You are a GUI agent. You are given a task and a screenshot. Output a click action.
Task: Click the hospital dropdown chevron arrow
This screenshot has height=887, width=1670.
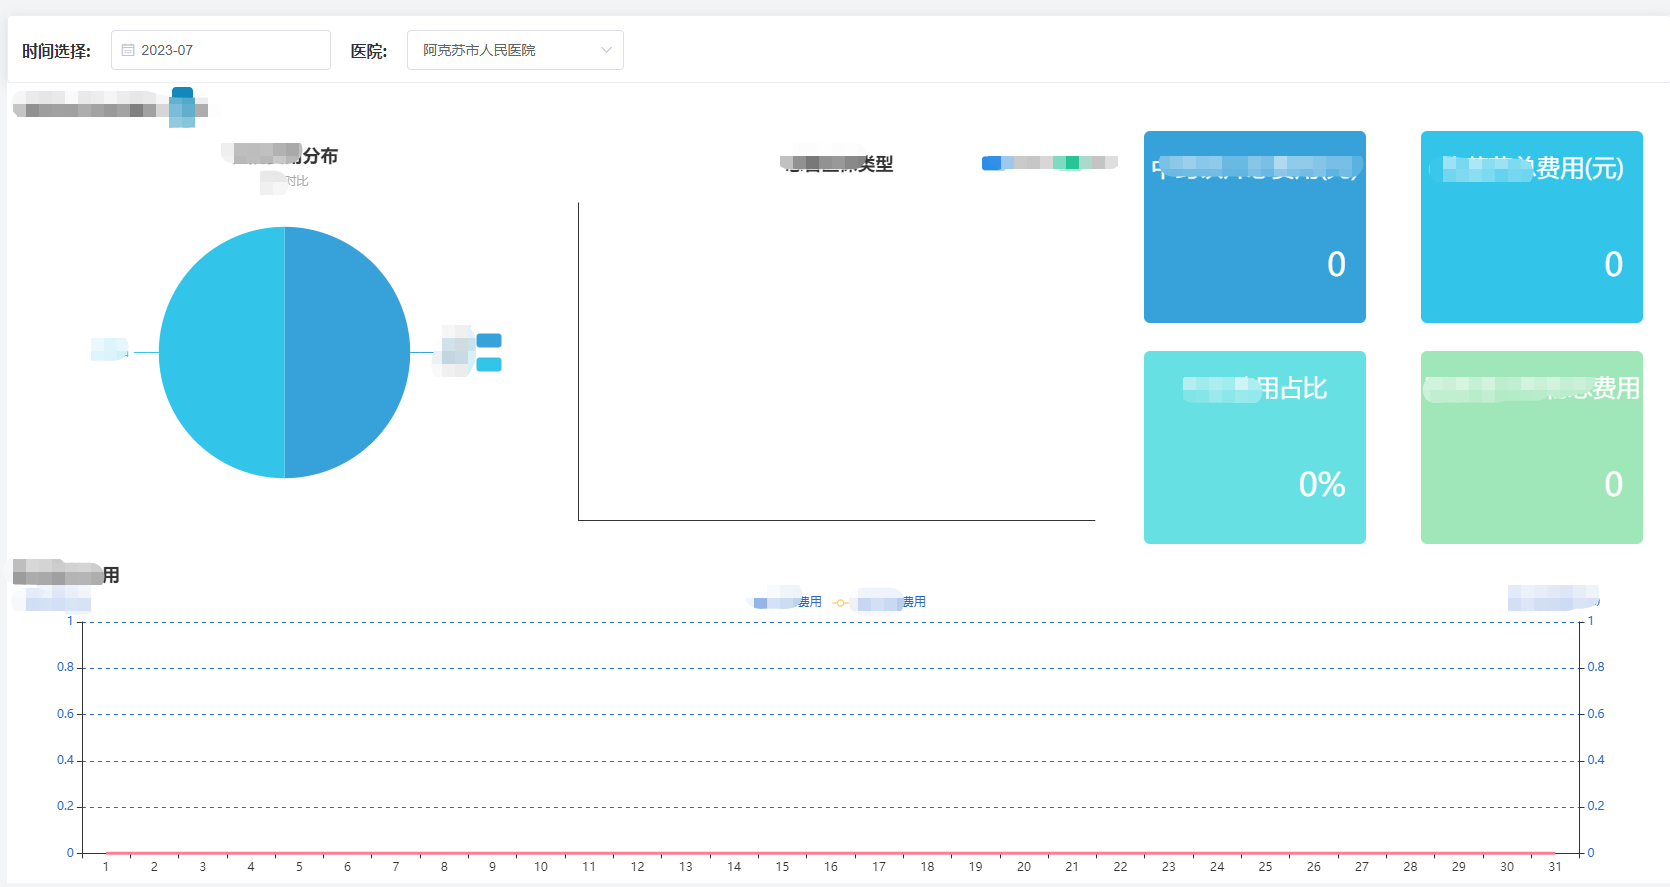click(x=606, y=50)
